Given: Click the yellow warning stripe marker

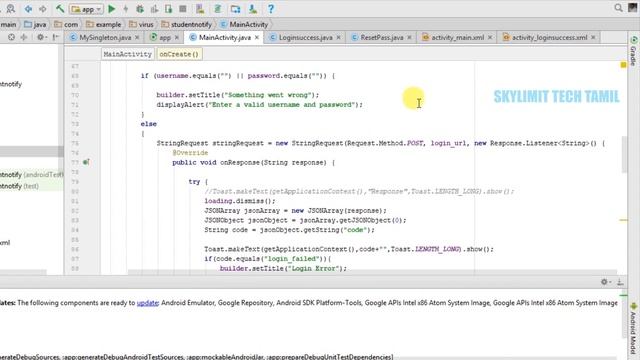Looking at the screenshot, I should point(623,220).
